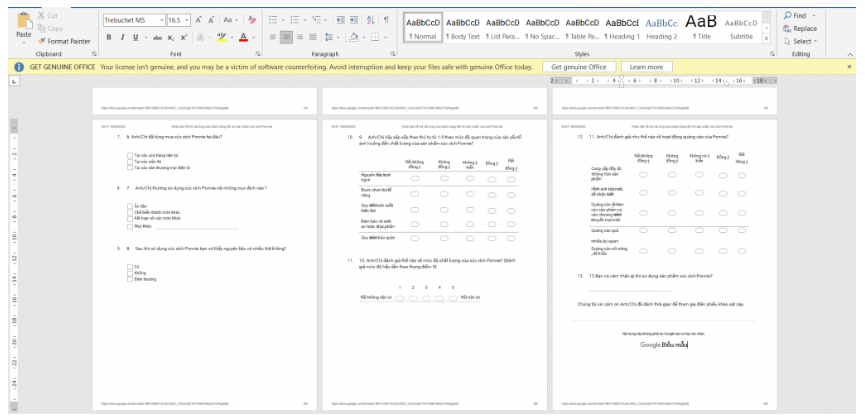Screen dimensions: 865x419
Task: Open the Select dropdown in Editing
Action: pos(803,41)
